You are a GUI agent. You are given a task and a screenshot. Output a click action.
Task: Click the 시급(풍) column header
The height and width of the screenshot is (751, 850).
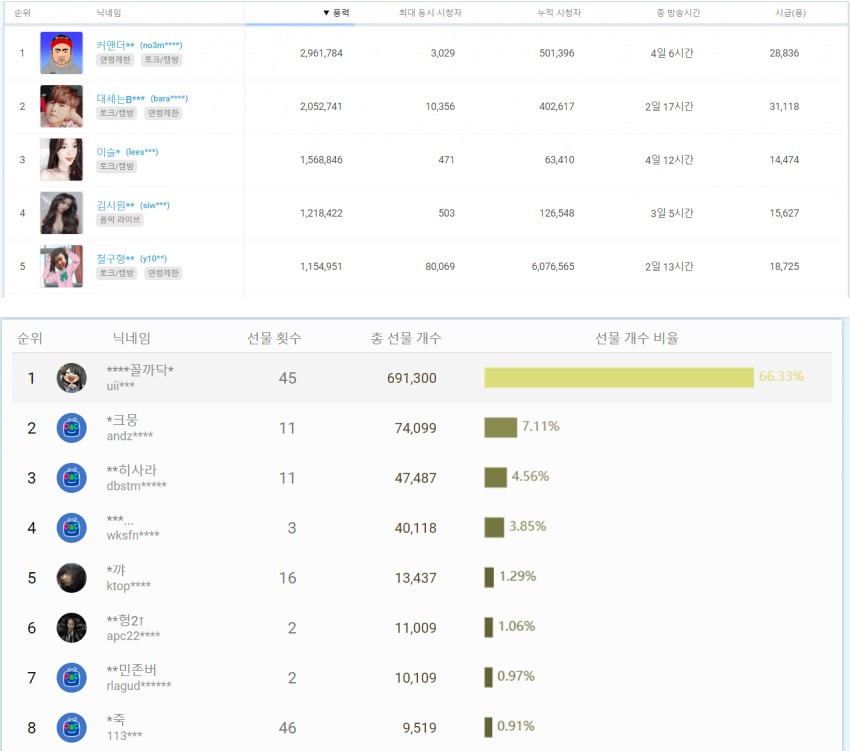pos(790,12)
